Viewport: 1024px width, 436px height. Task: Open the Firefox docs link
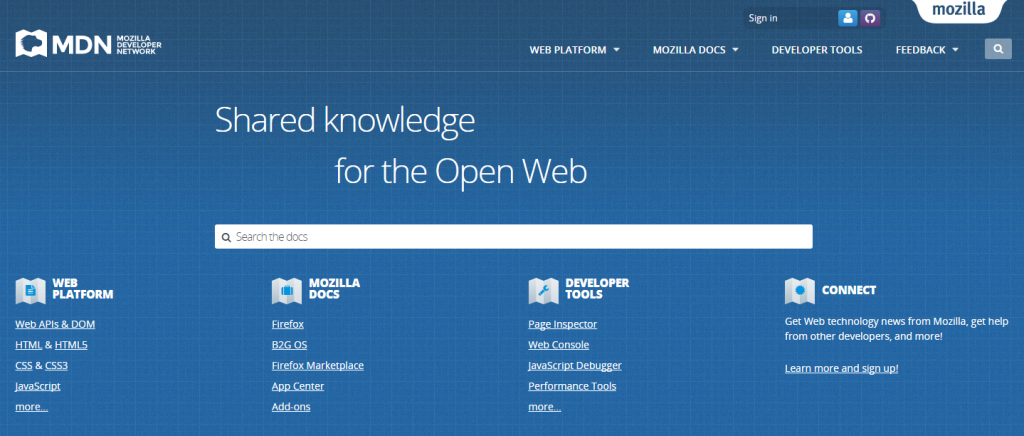click(287, 324)
